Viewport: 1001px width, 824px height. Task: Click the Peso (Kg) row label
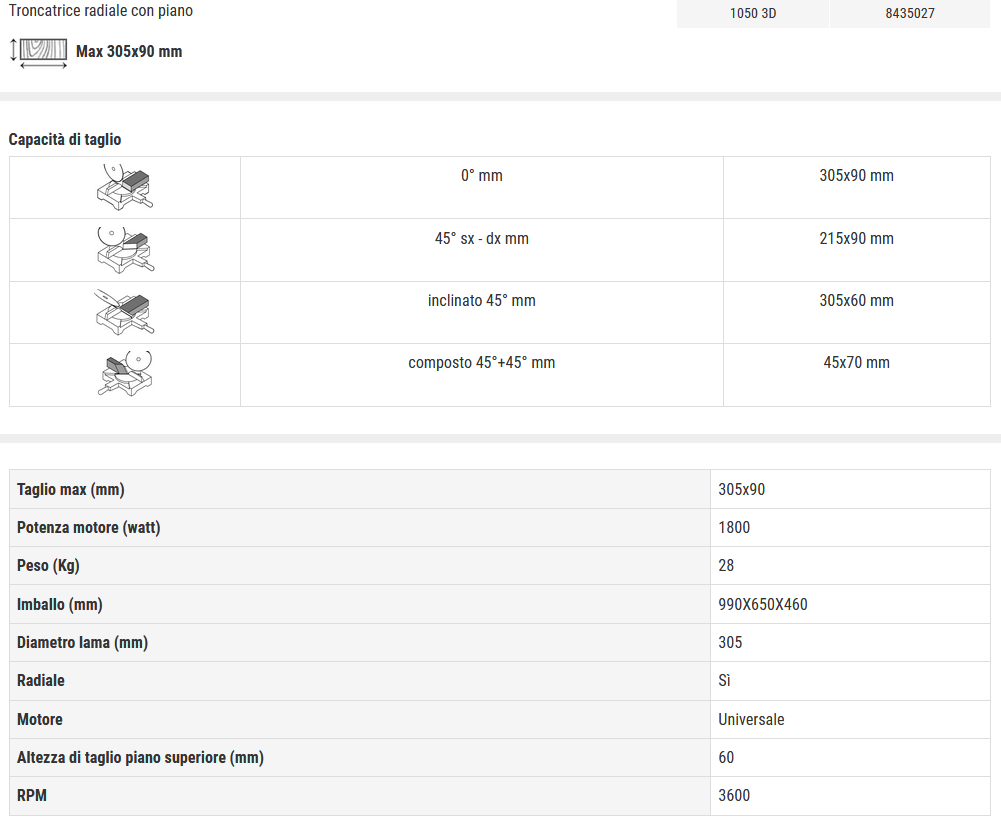point(48,566)
